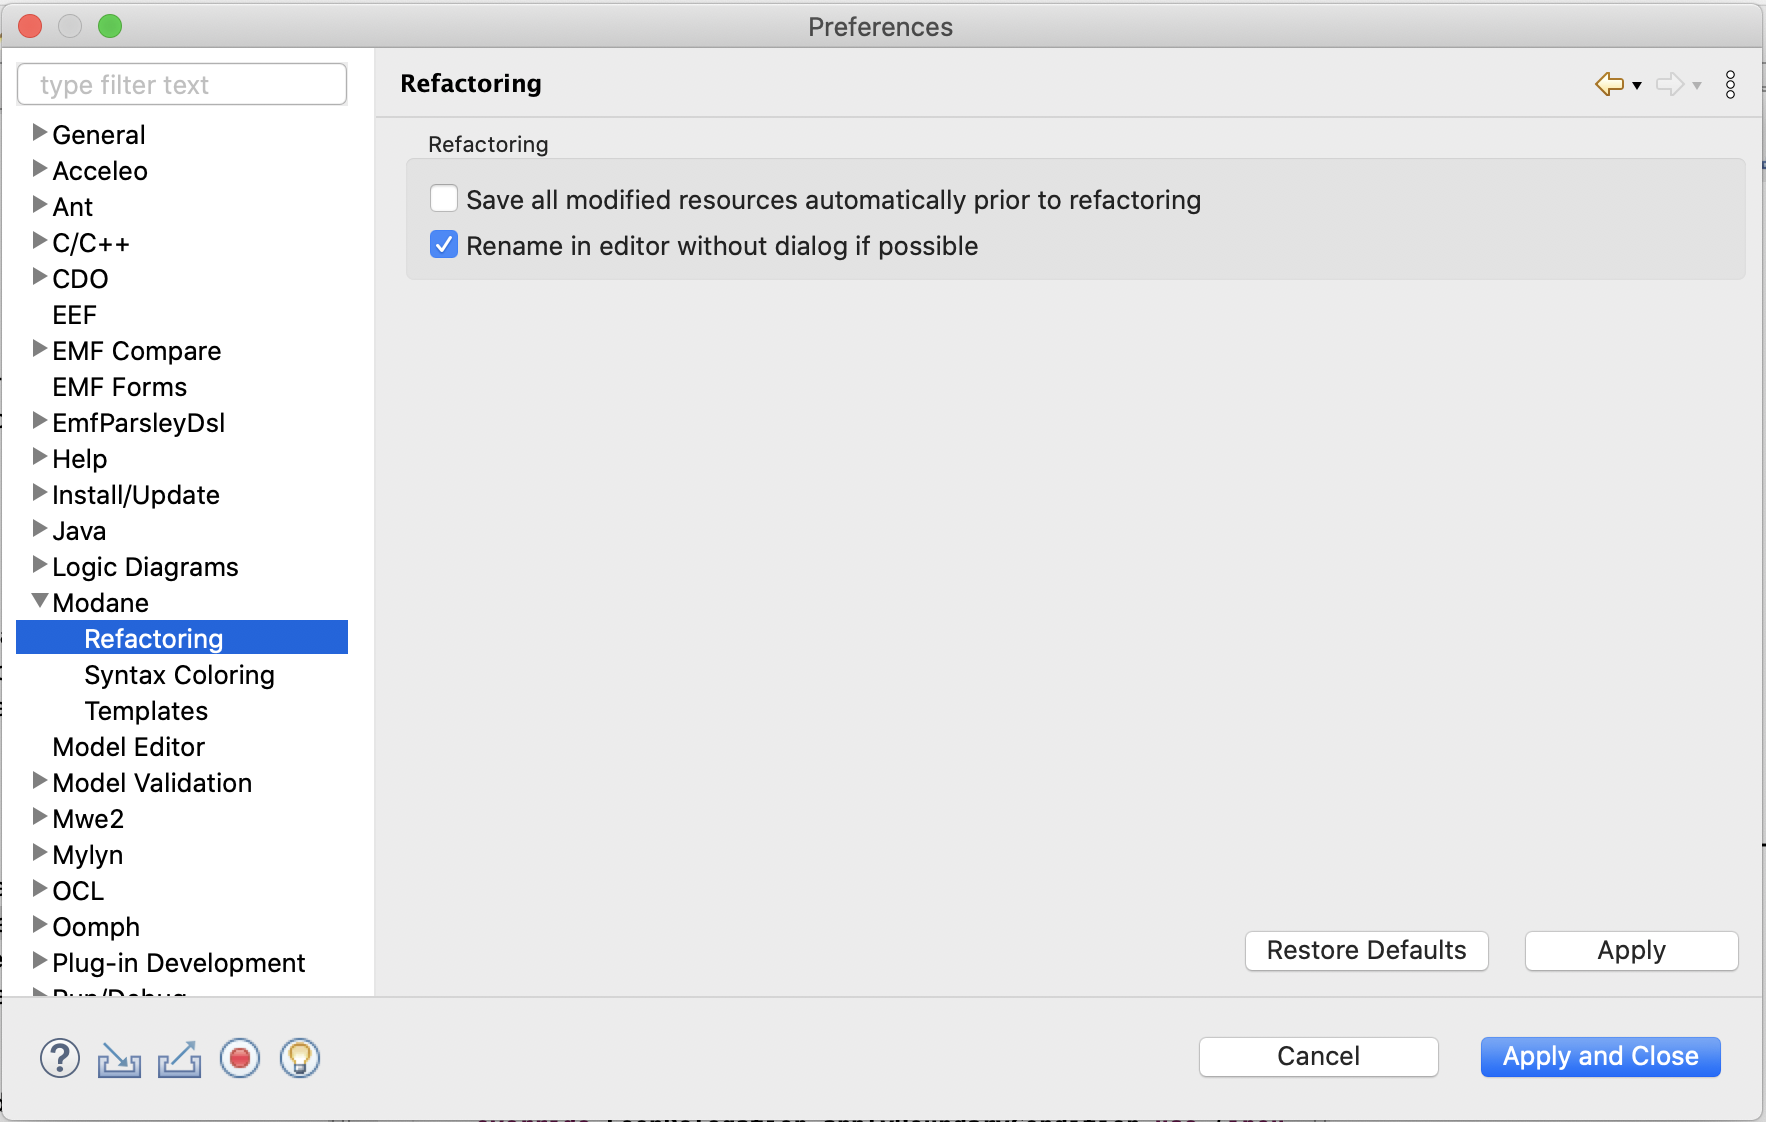1766x1122 pixels.
Task: Select the Install/Update label
Action: pos(135,495)
